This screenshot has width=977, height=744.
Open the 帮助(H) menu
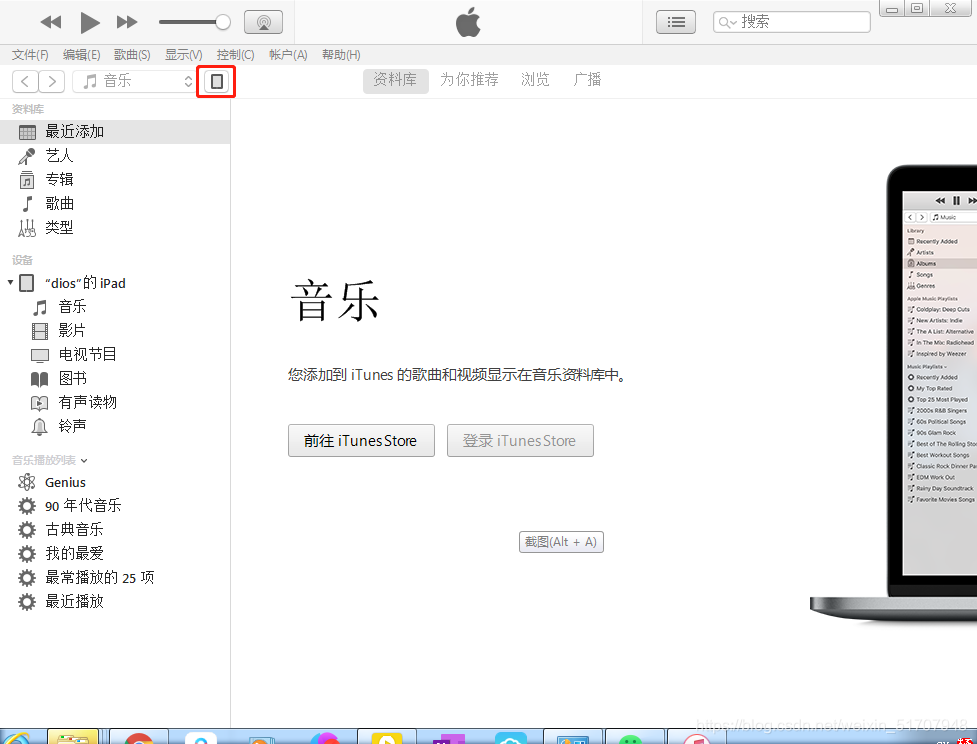tap(341, 55)
